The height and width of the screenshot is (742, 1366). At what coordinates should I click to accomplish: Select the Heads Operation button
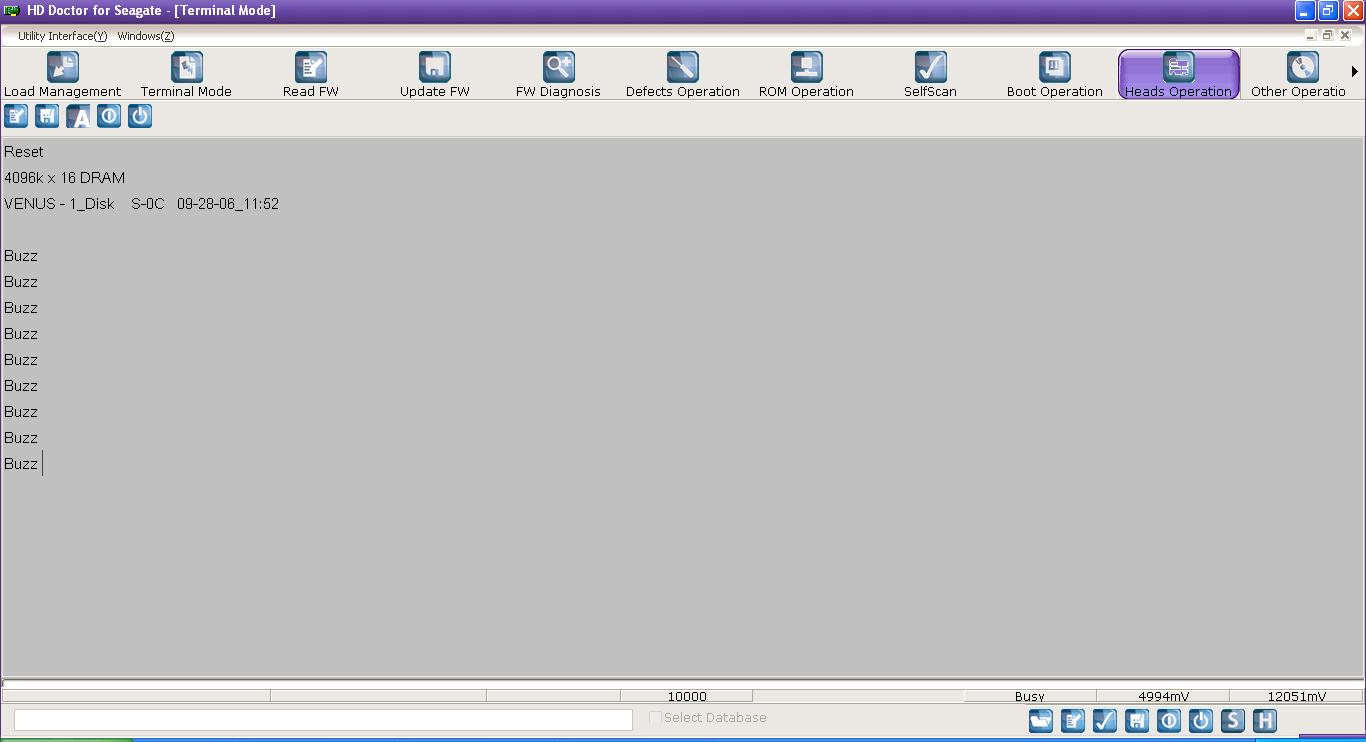coord(1178,75)
